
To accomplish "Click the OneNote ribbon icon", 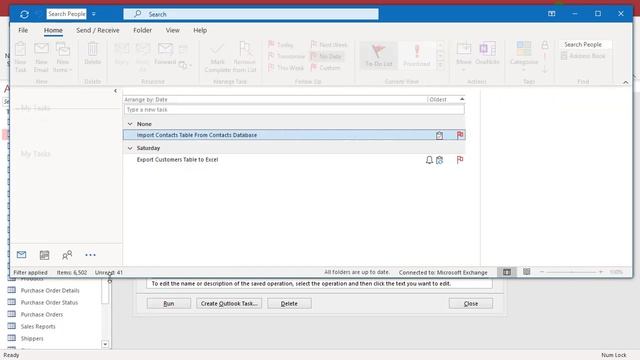I will (x=487, y=53).
